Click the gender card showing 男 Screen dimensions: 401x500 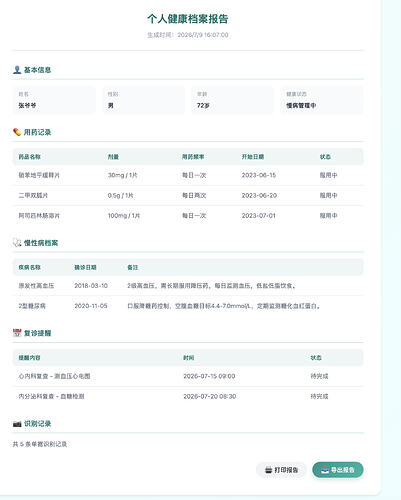[x=143, y=100]
